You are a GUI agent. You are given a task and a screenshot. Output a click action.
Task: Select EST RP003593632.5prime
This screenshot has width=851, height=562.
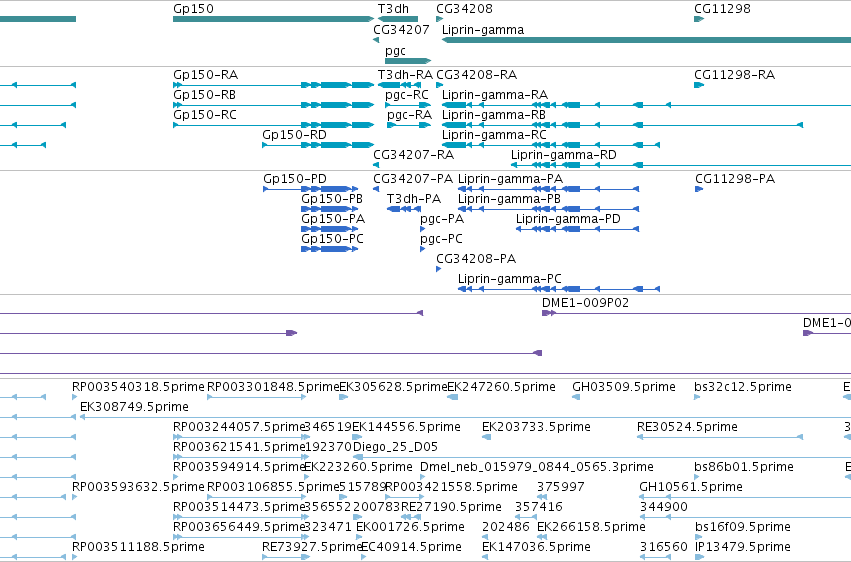click(x=74, y=497)
